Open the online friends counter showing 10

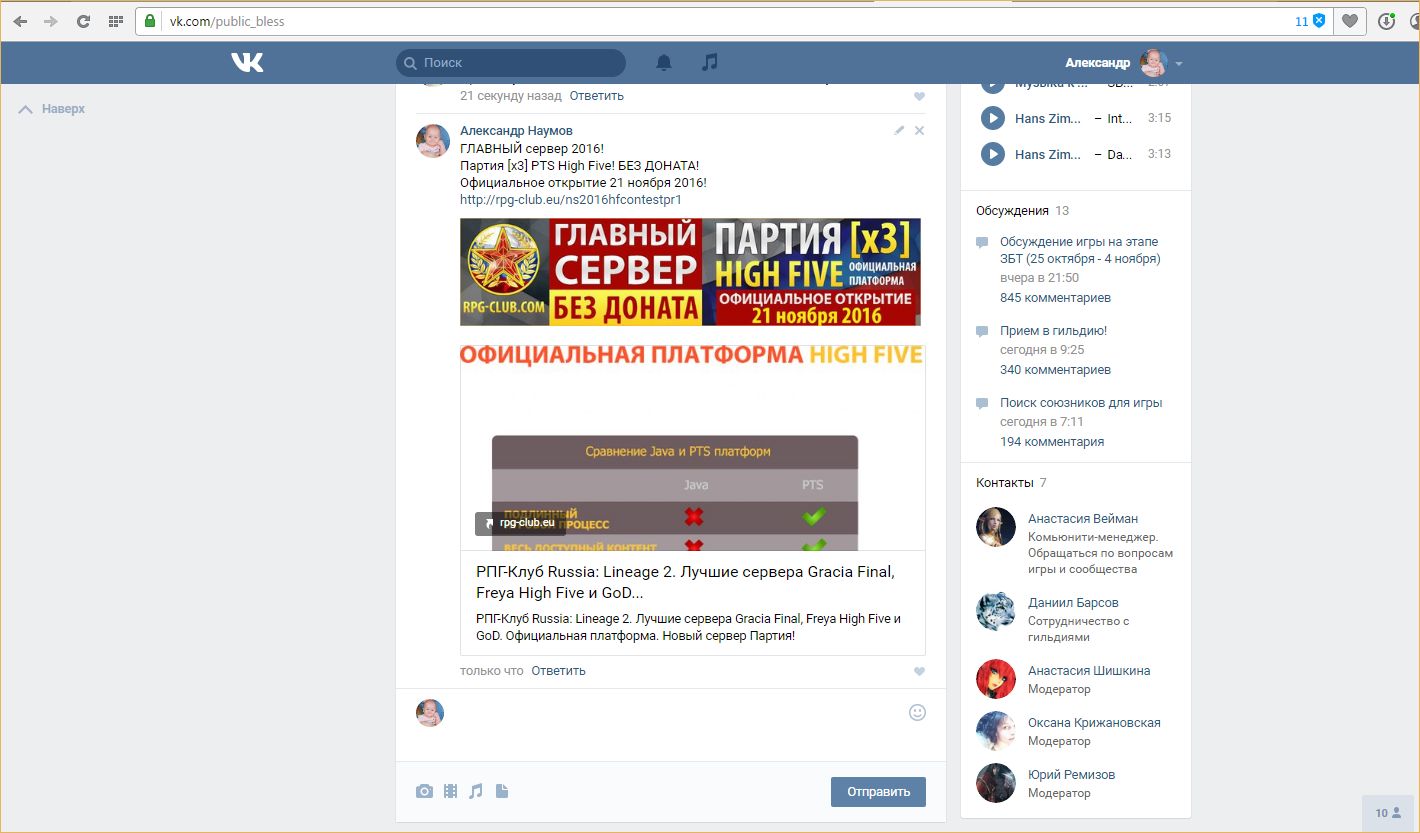pos(1390,813)
